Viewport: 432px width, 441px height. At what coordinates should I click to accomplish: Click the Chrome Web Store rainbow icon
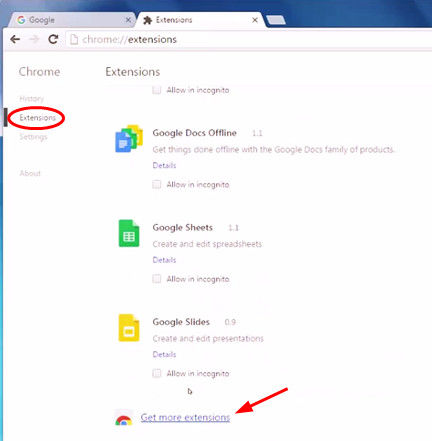pos(124,419)
